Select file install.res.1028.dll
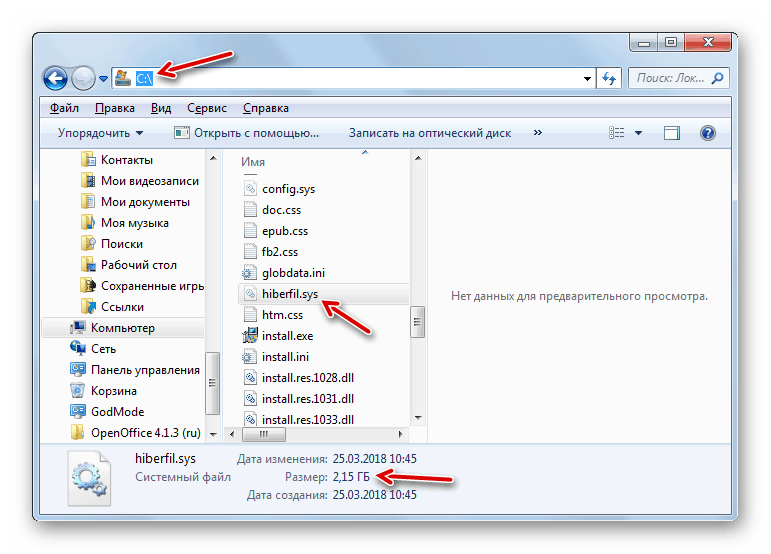 click(x=299, y=378)
